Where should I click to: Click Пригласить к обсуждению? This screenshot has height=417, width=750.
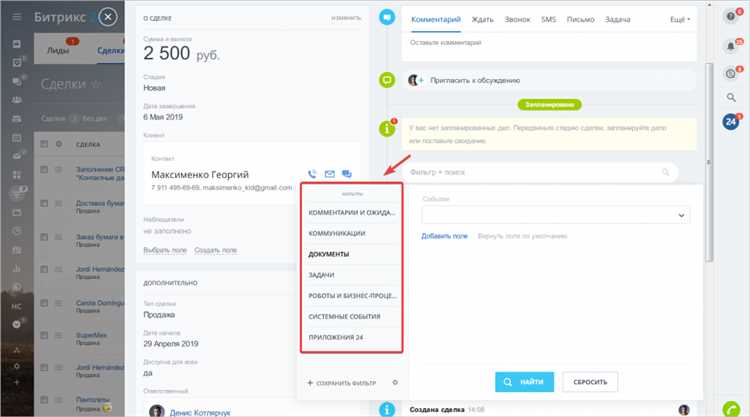[474, 80]
